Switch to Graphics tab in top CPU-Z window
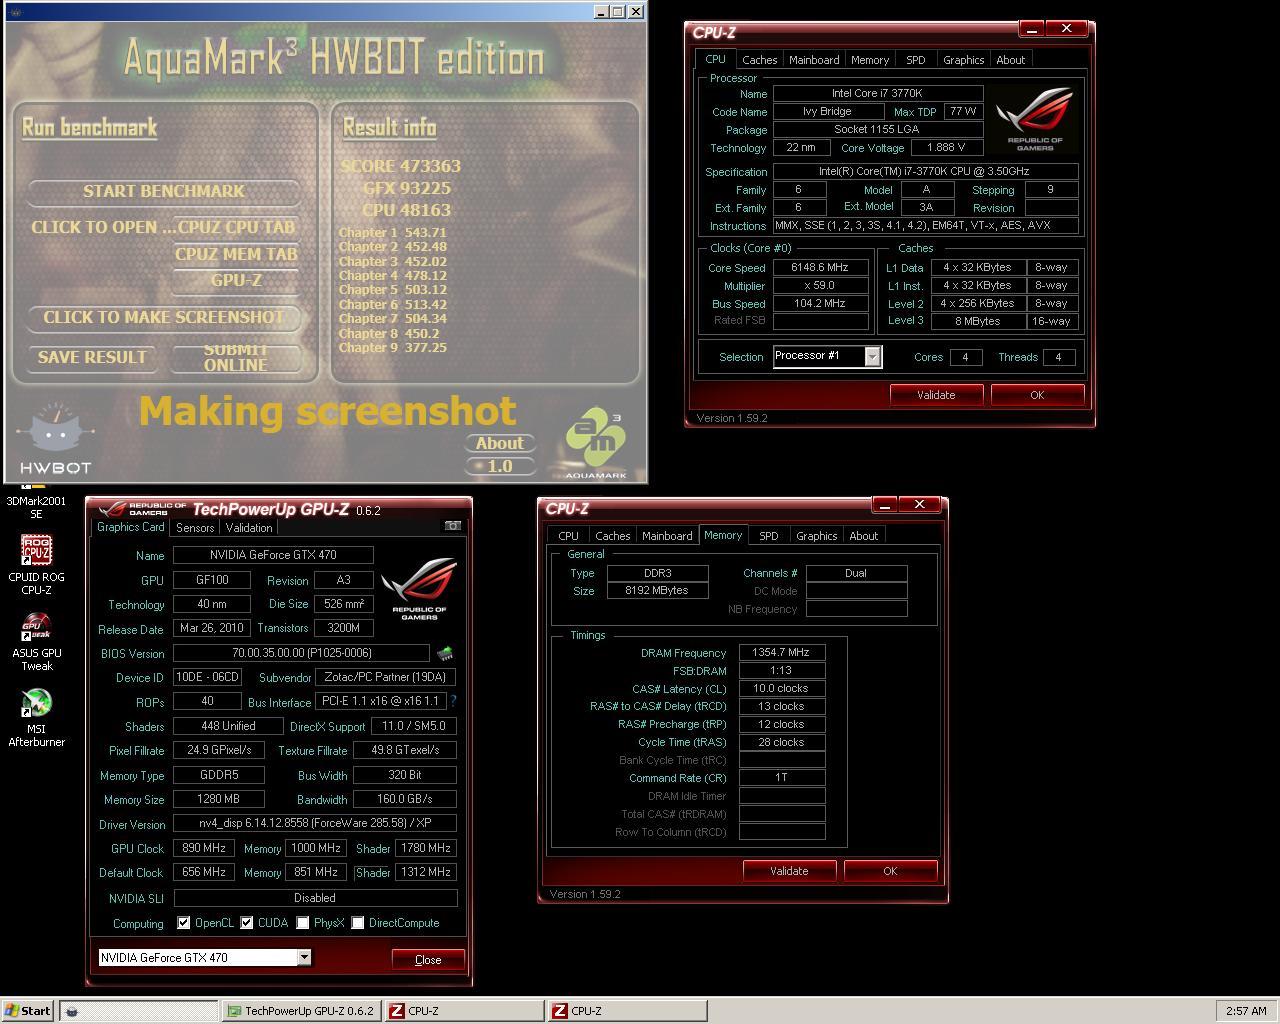The height and width of the screenshot is (1024, 1280). pyautogui.click(x=963, y=60)
